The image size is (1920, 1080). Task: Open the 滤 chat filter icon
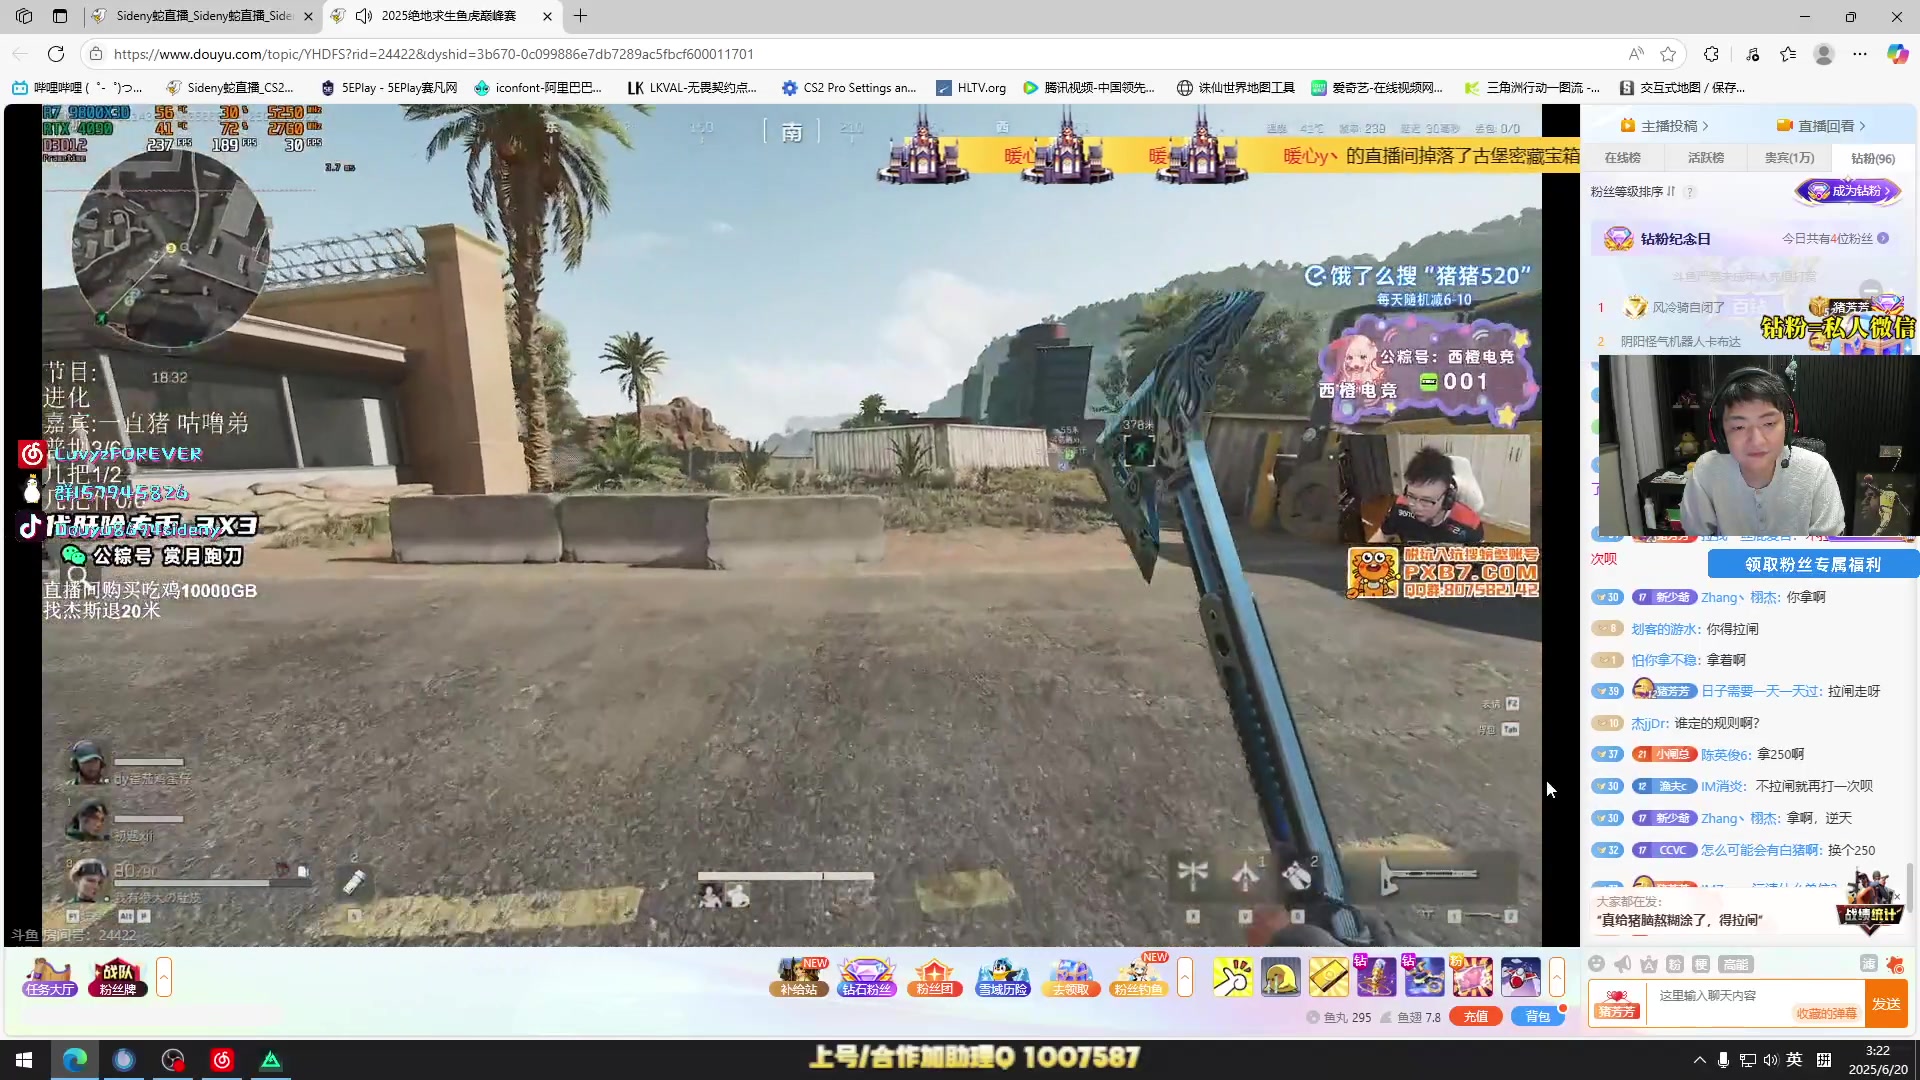tap(1868, 963)
